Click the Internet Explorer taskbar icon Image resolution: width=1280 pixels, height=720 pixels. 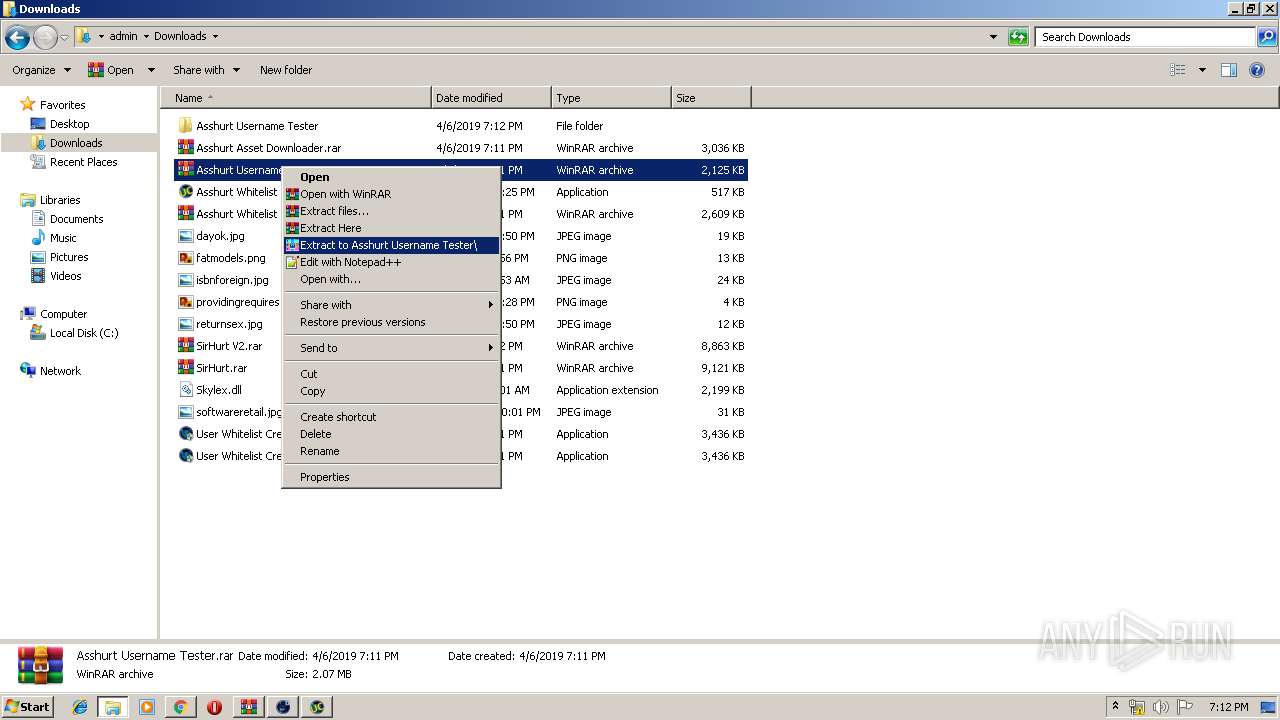(80, 707)
